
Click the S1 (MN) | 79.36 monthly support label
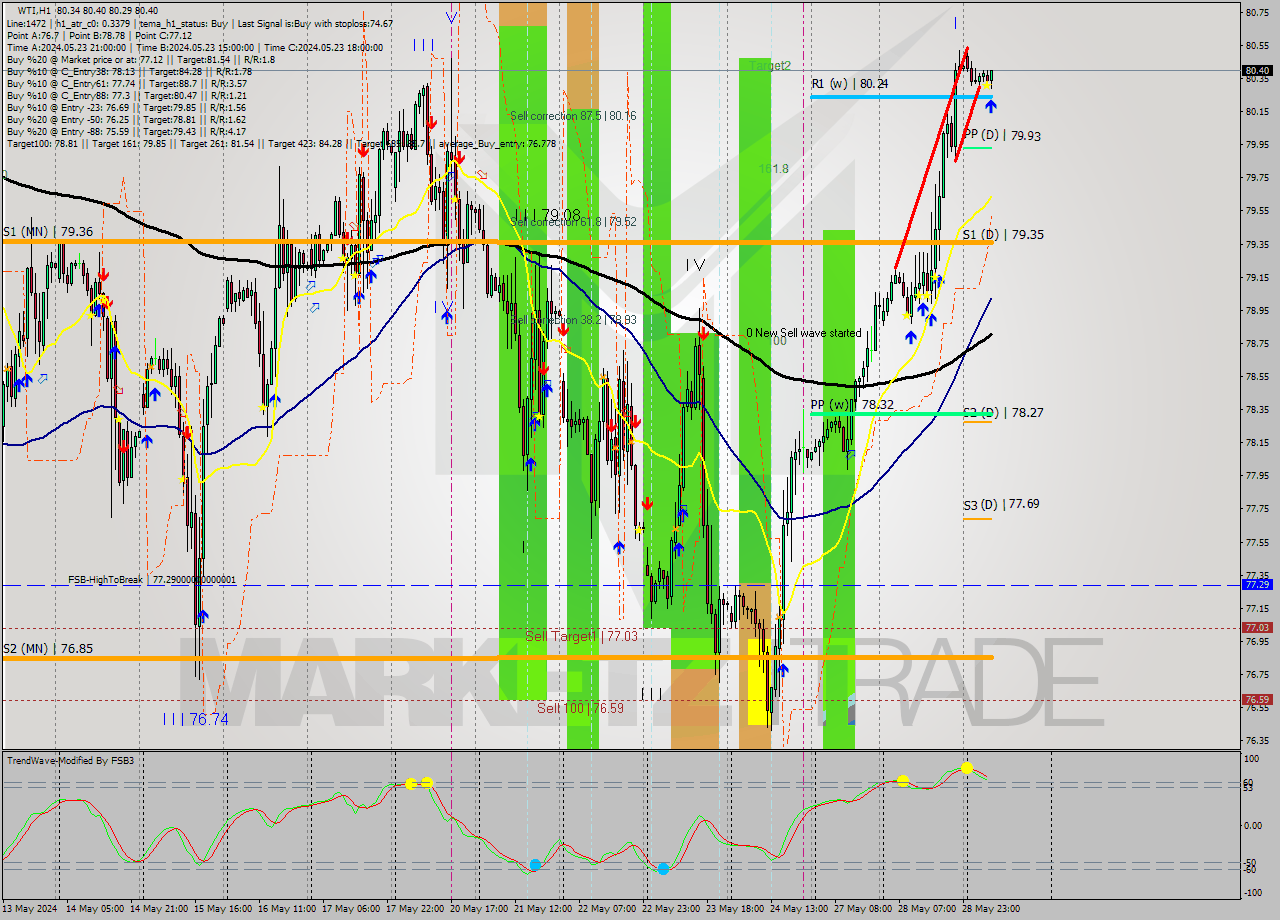click(x=48, y=231)
